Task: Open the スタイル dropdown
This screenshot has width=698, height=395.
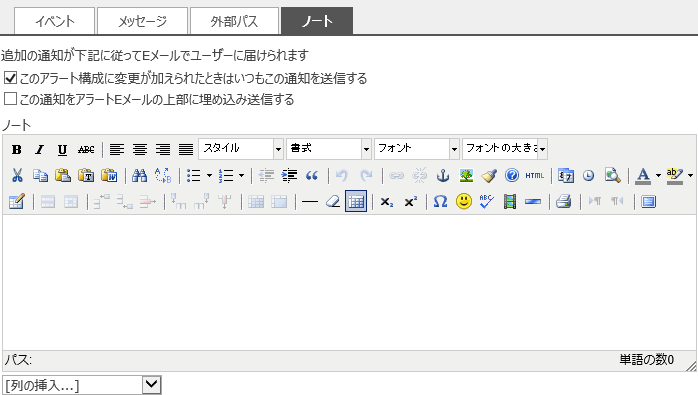Action: click(x=241, y=149)
